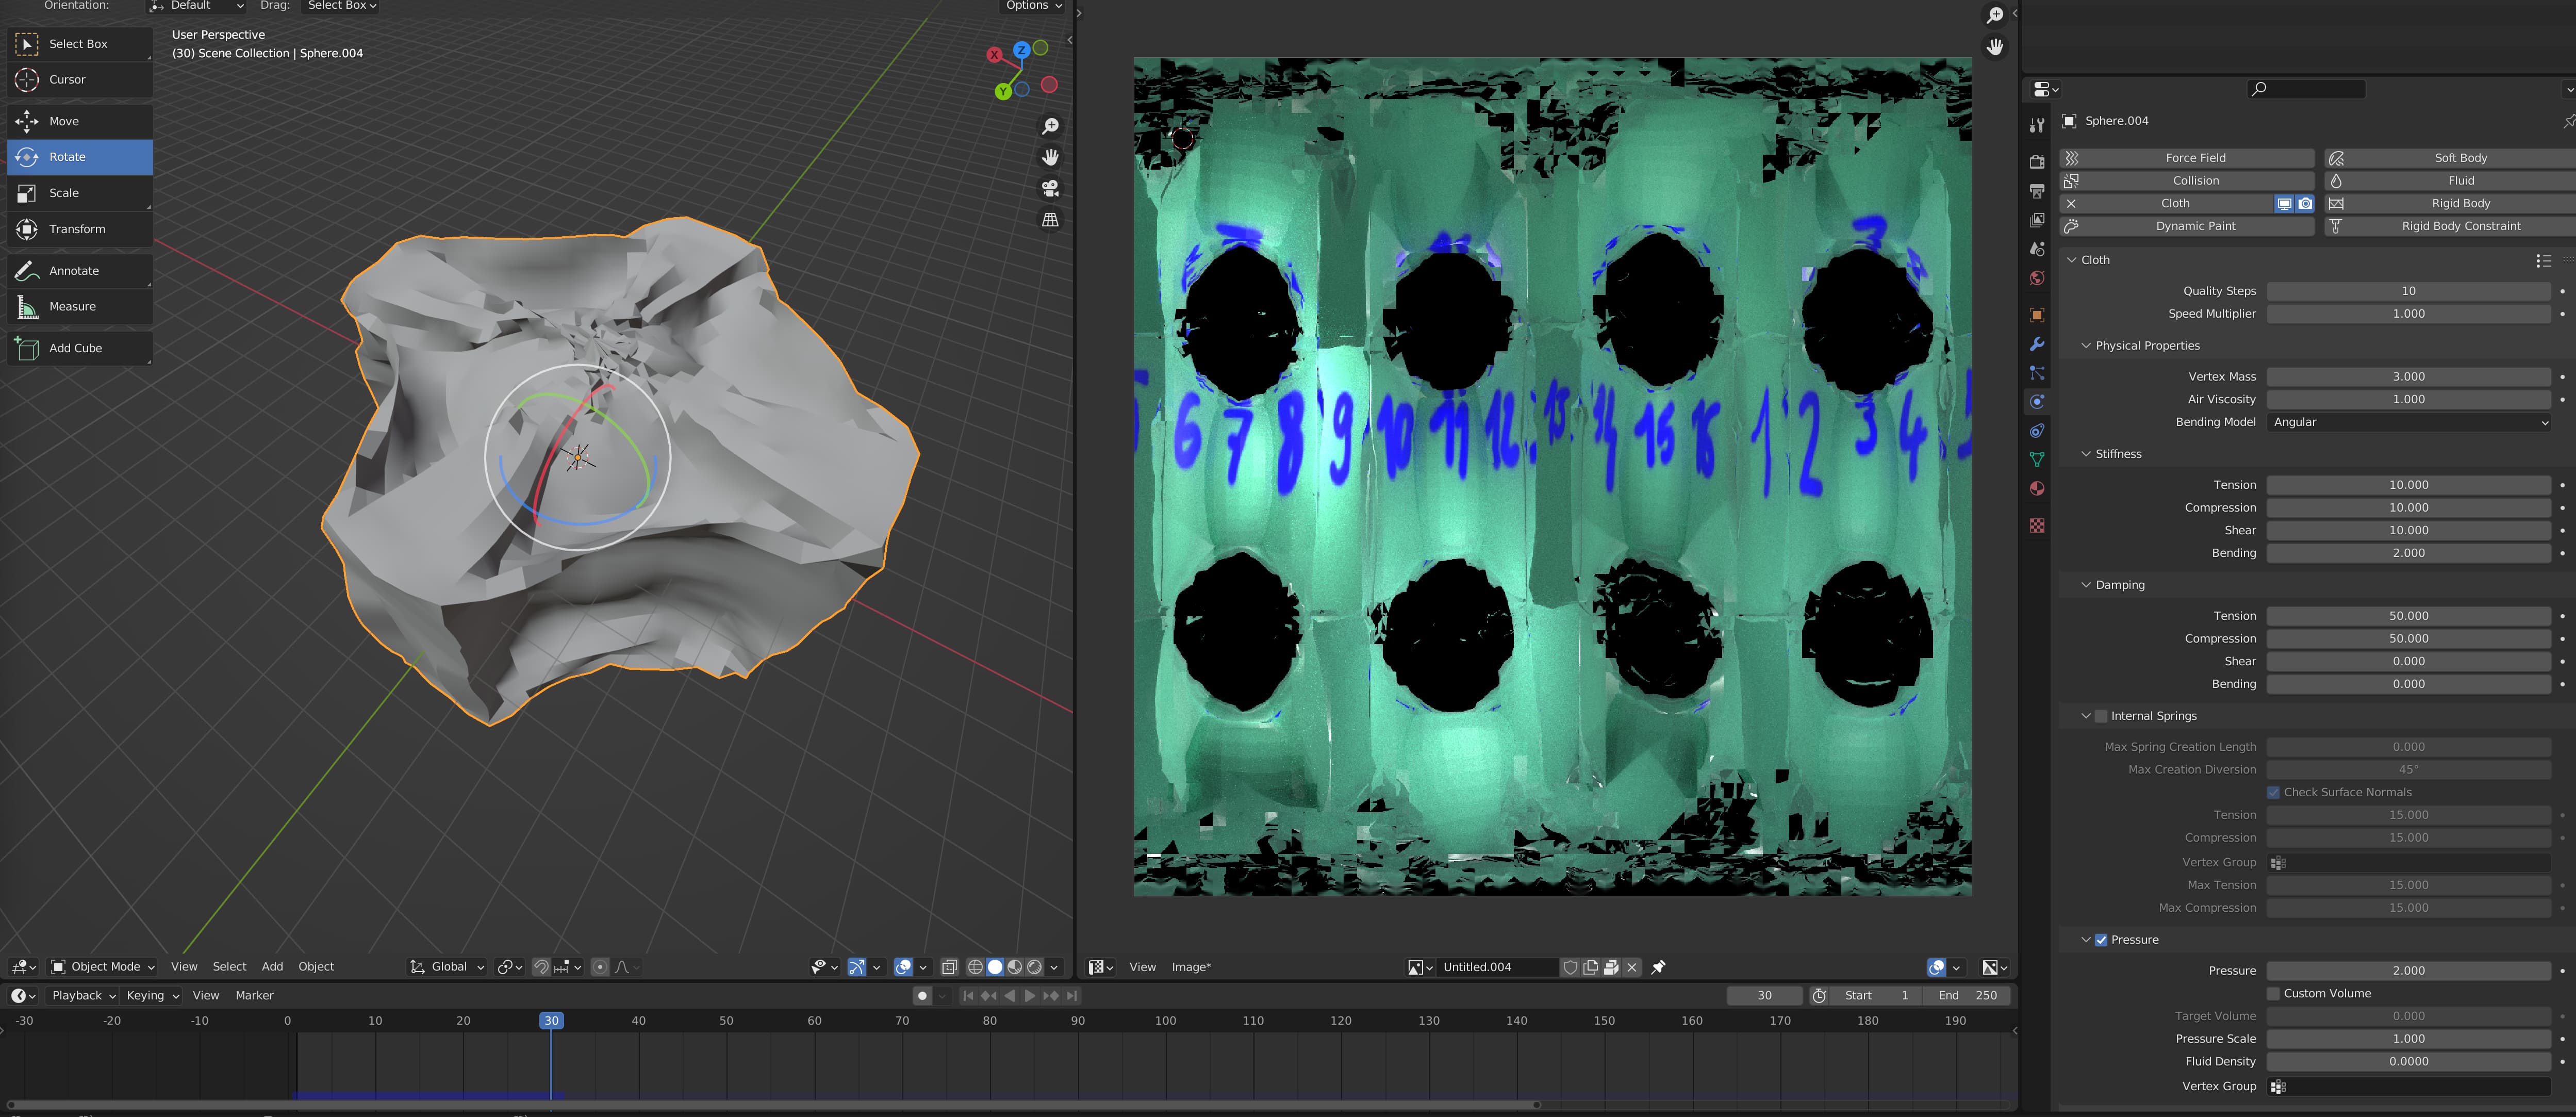Viewport: 2576px width, 1117px height.
Task: Pick the Annotate tool
Action: pyautogui.click(x=80, y=271)
